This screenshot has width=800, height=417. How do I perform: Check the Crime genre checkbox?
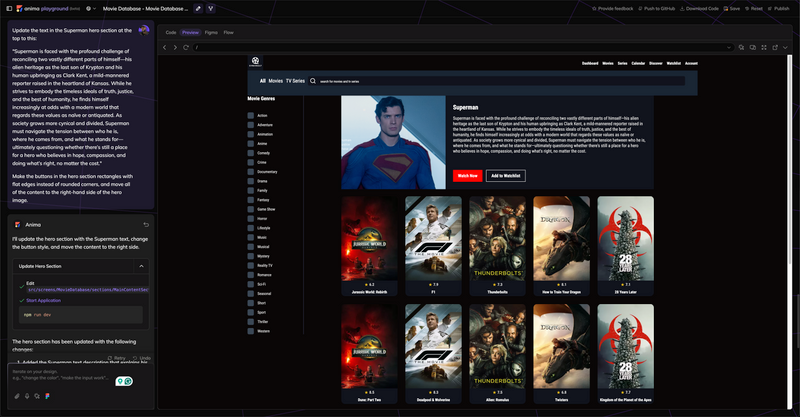point(251,162)
